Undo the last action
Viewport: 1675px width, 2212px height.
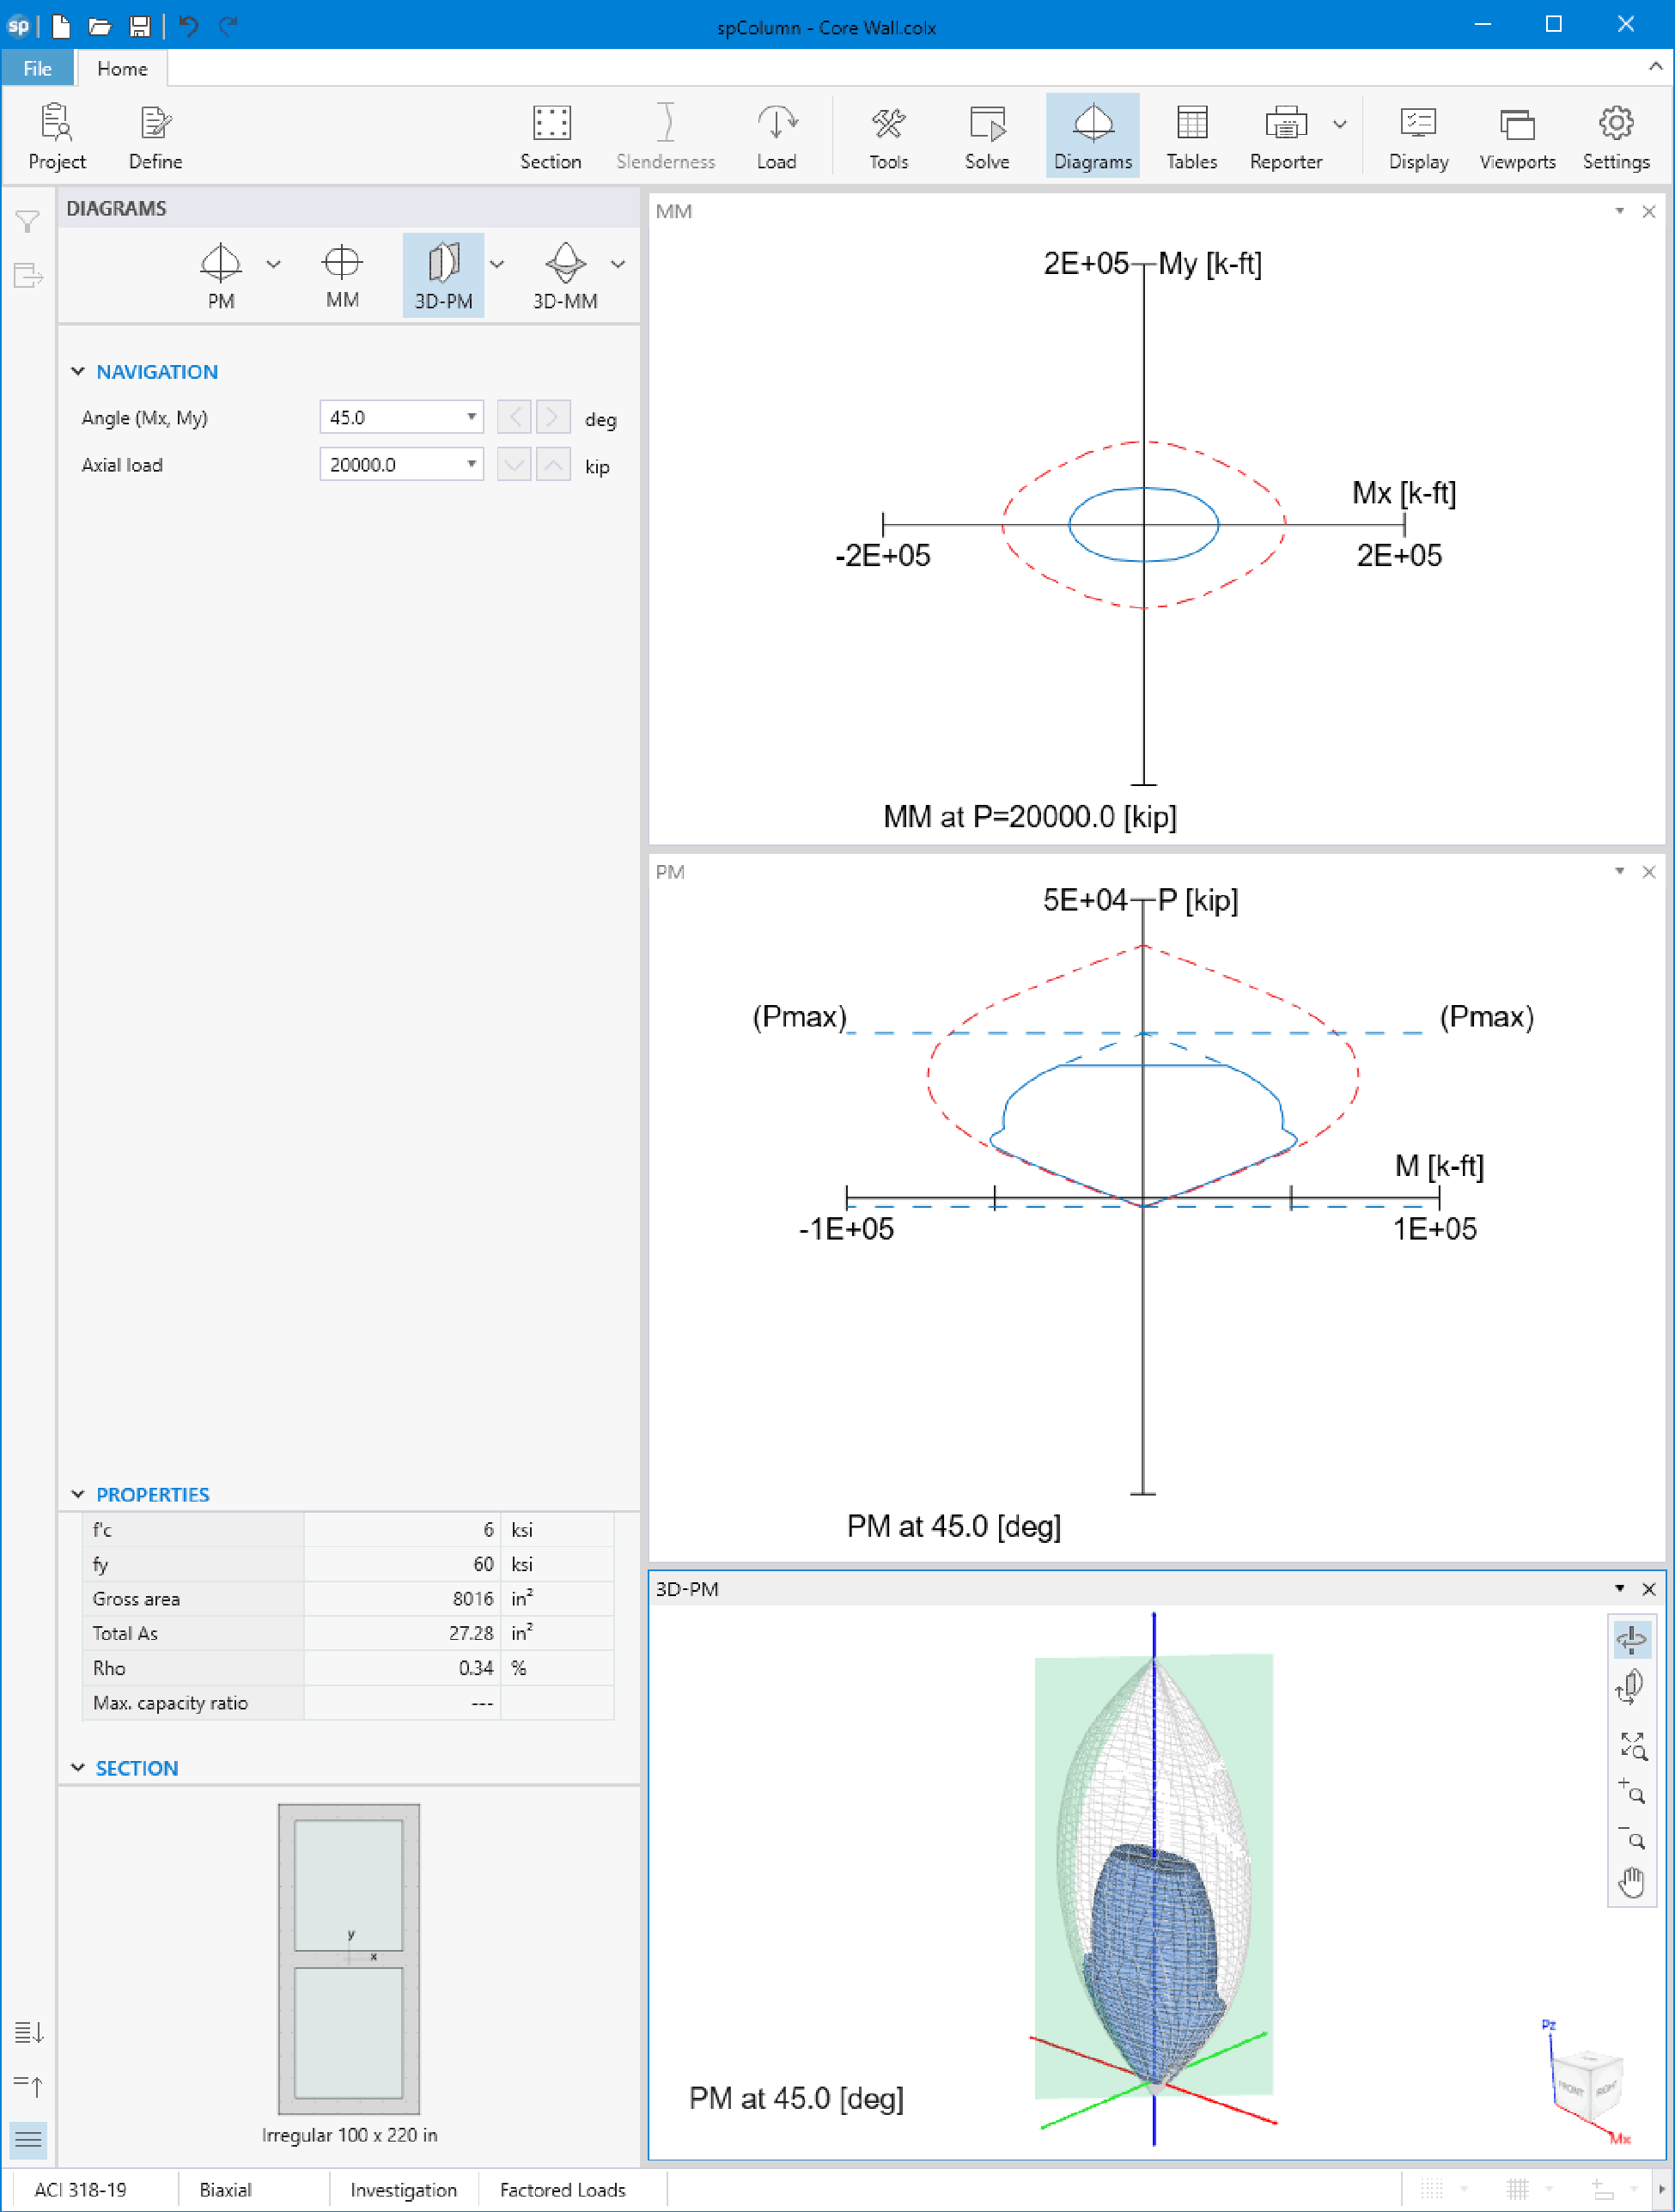(x=189, y=26)
